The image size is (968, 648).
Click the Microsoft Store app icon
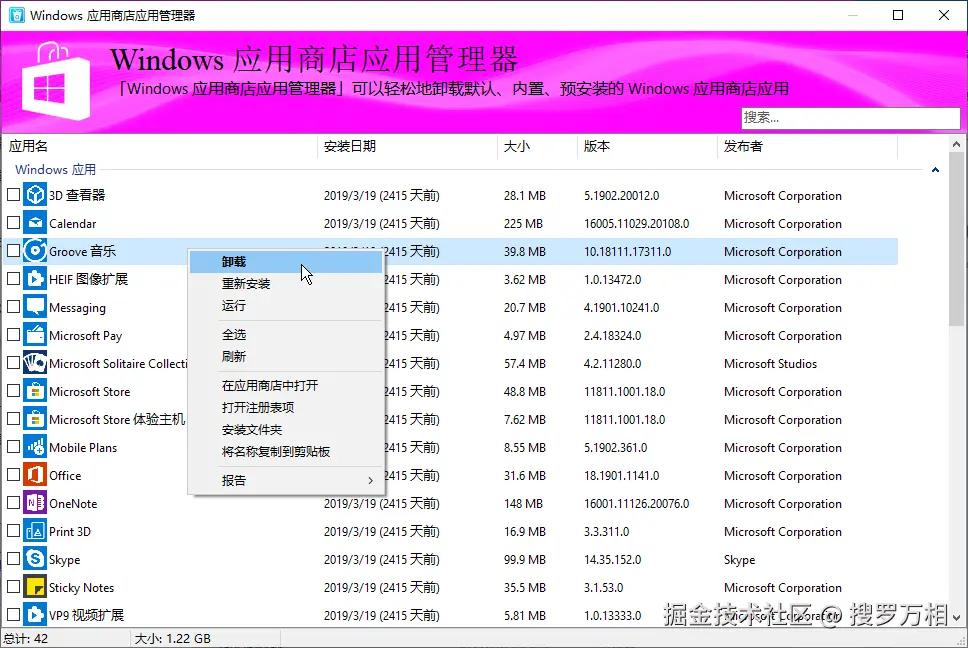pos(35,391)
